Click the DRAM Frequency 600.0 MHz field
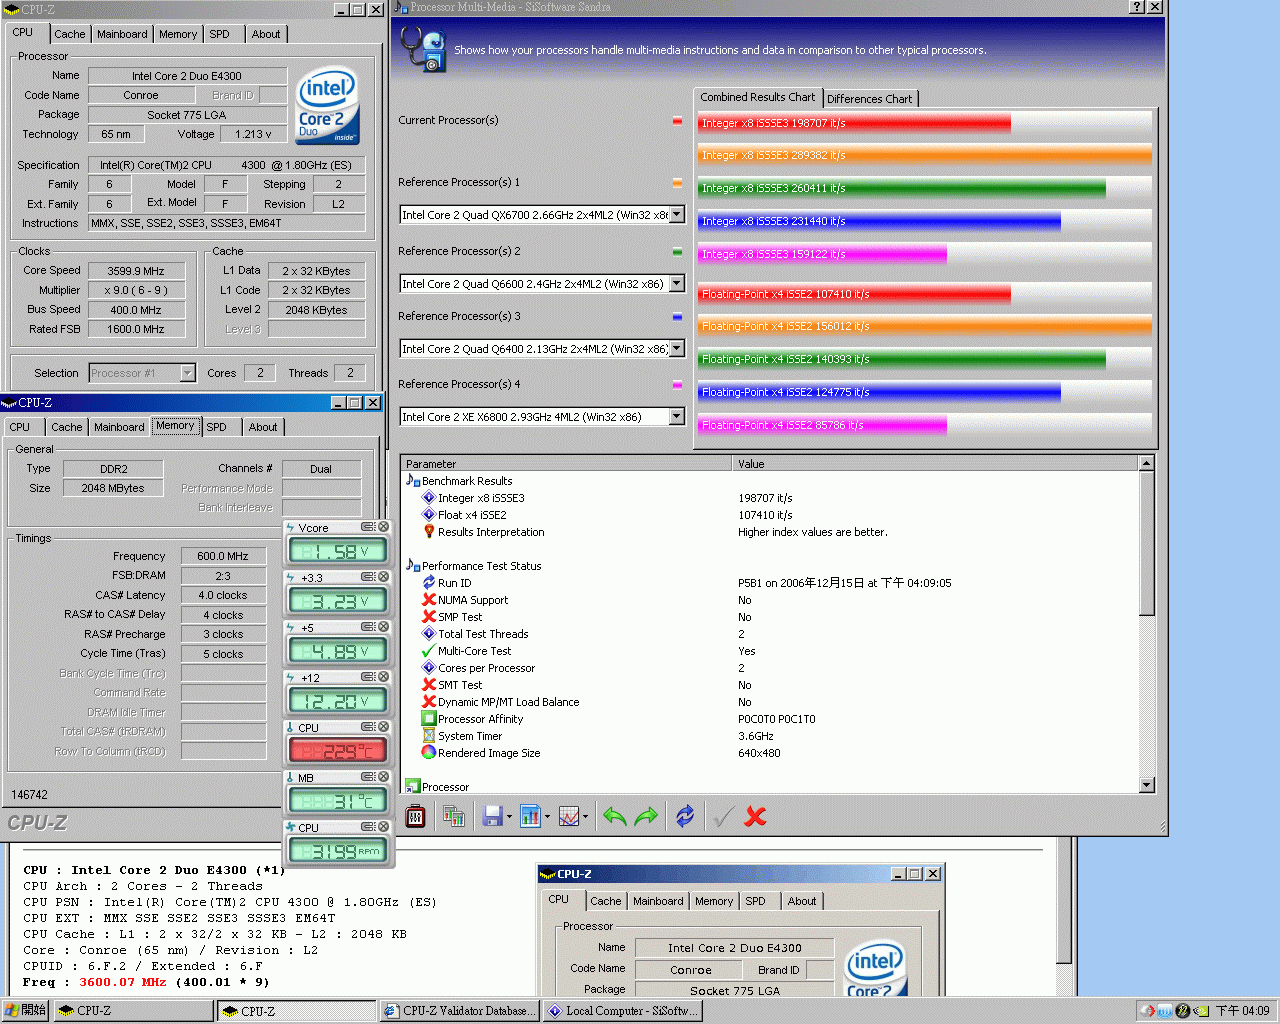 point(224,556)
